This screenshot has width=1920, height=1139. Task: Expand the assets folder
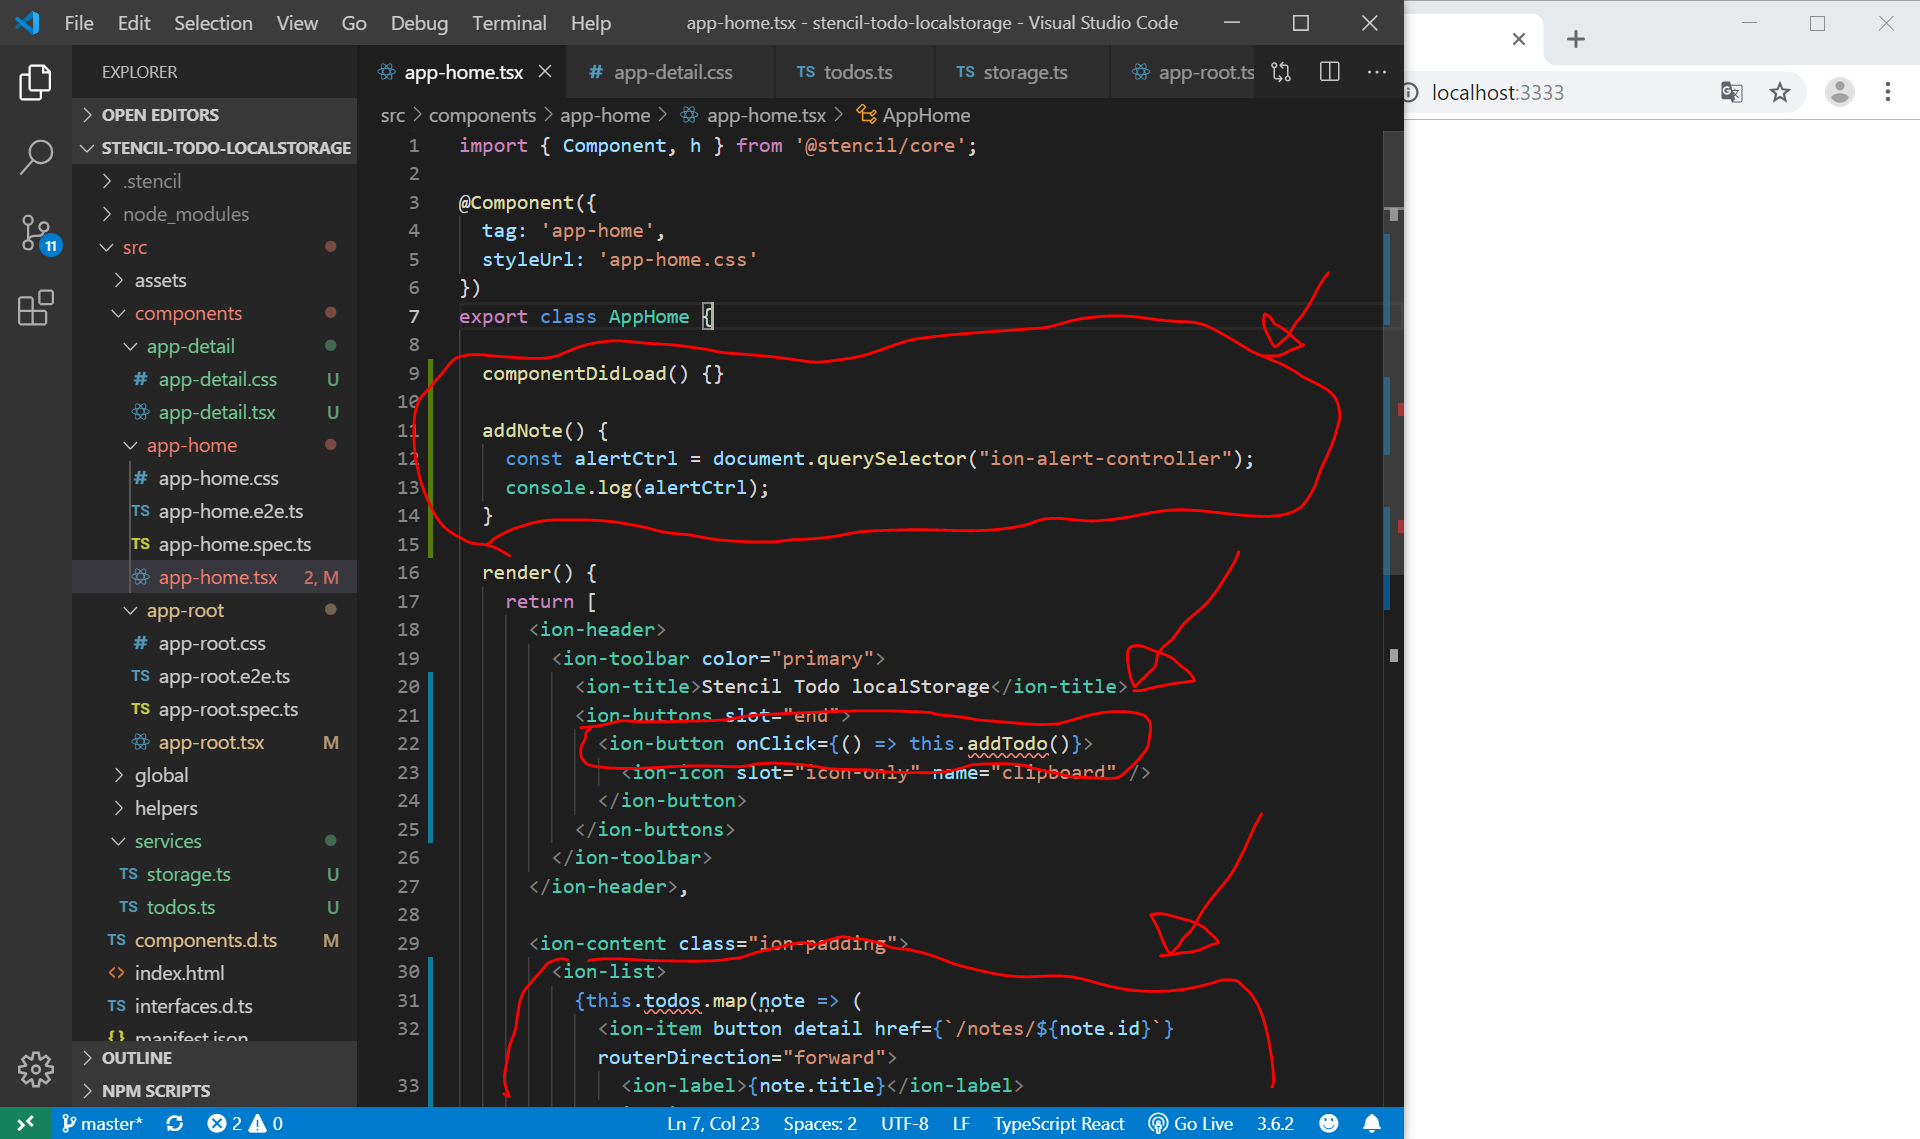coord(214,280)
